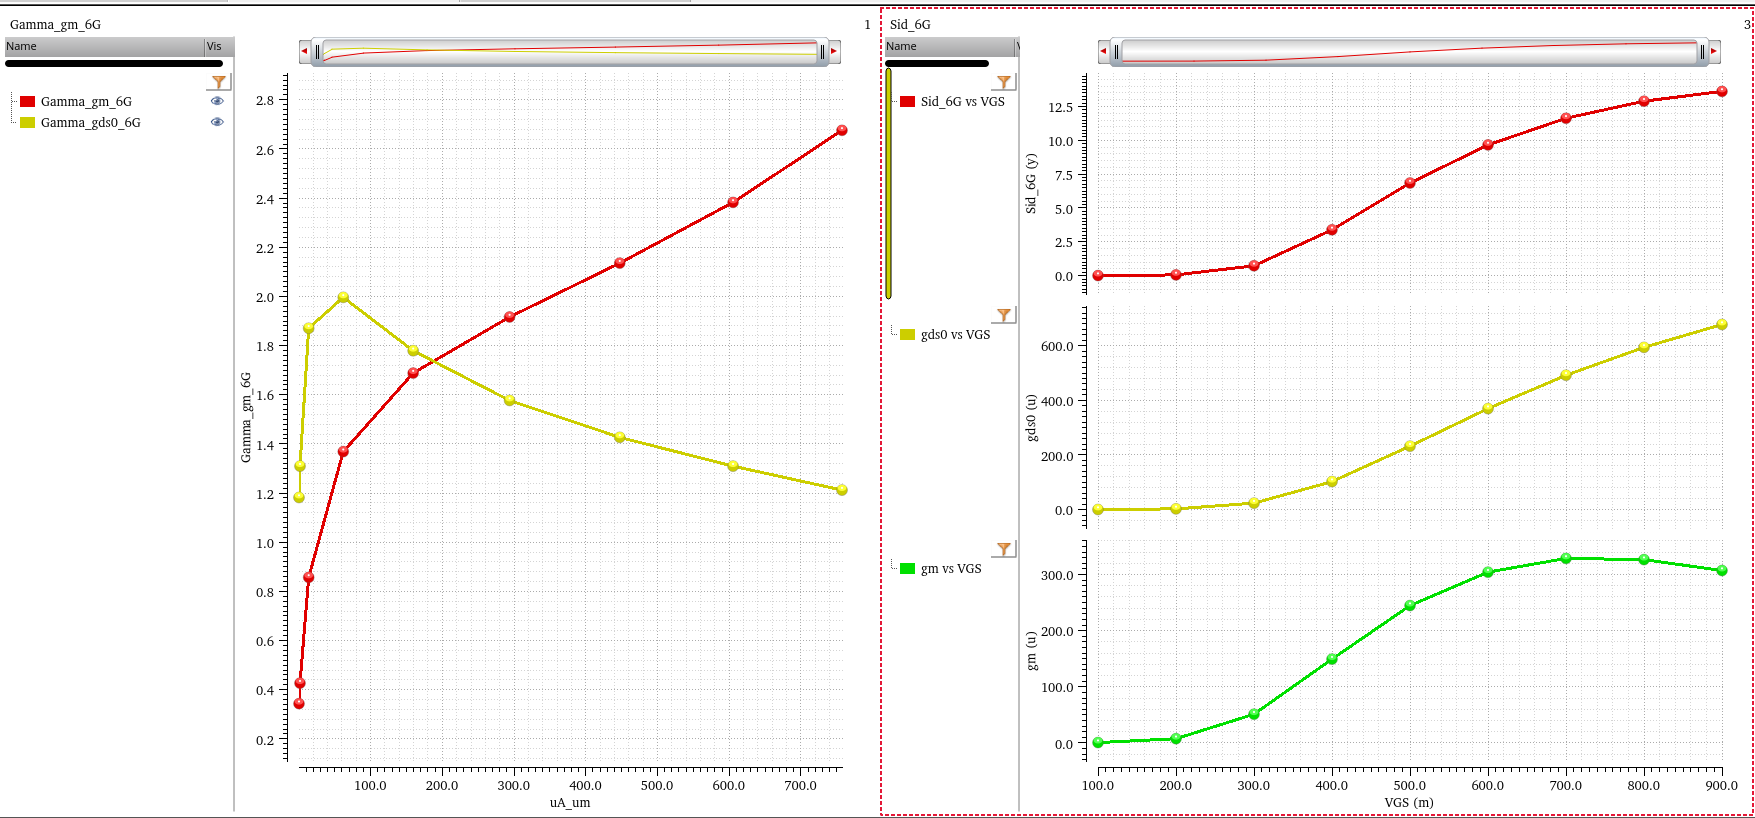Hide the Gamma_gds0_6G trace using its eye icon
1755x818 pixels.
tap(217, 122)
